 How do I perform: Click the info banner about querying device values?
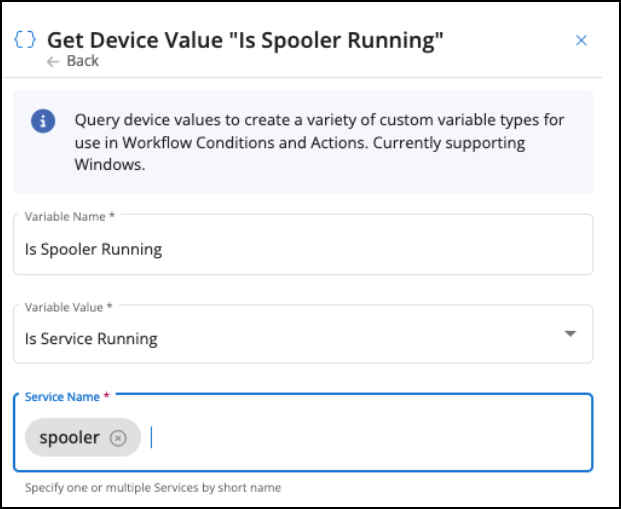tap(303, 142)
